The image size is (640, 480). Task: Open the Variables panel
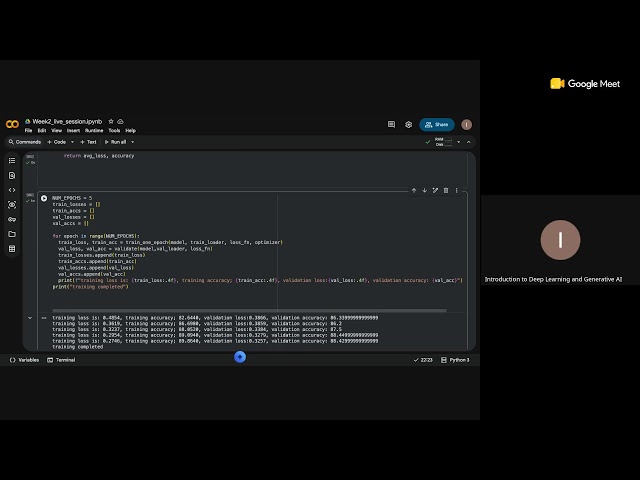coord(24,360)
